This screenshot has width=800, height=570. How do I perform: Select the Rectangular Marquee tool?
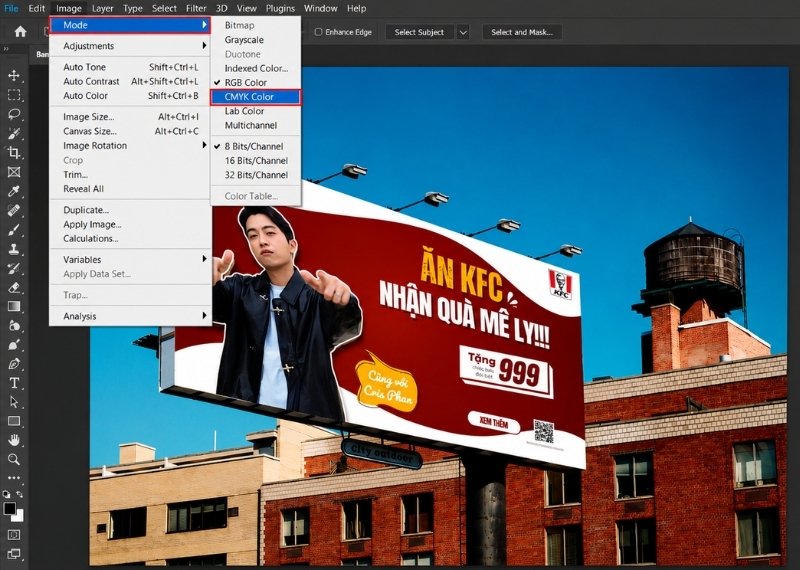pos(14,95)
